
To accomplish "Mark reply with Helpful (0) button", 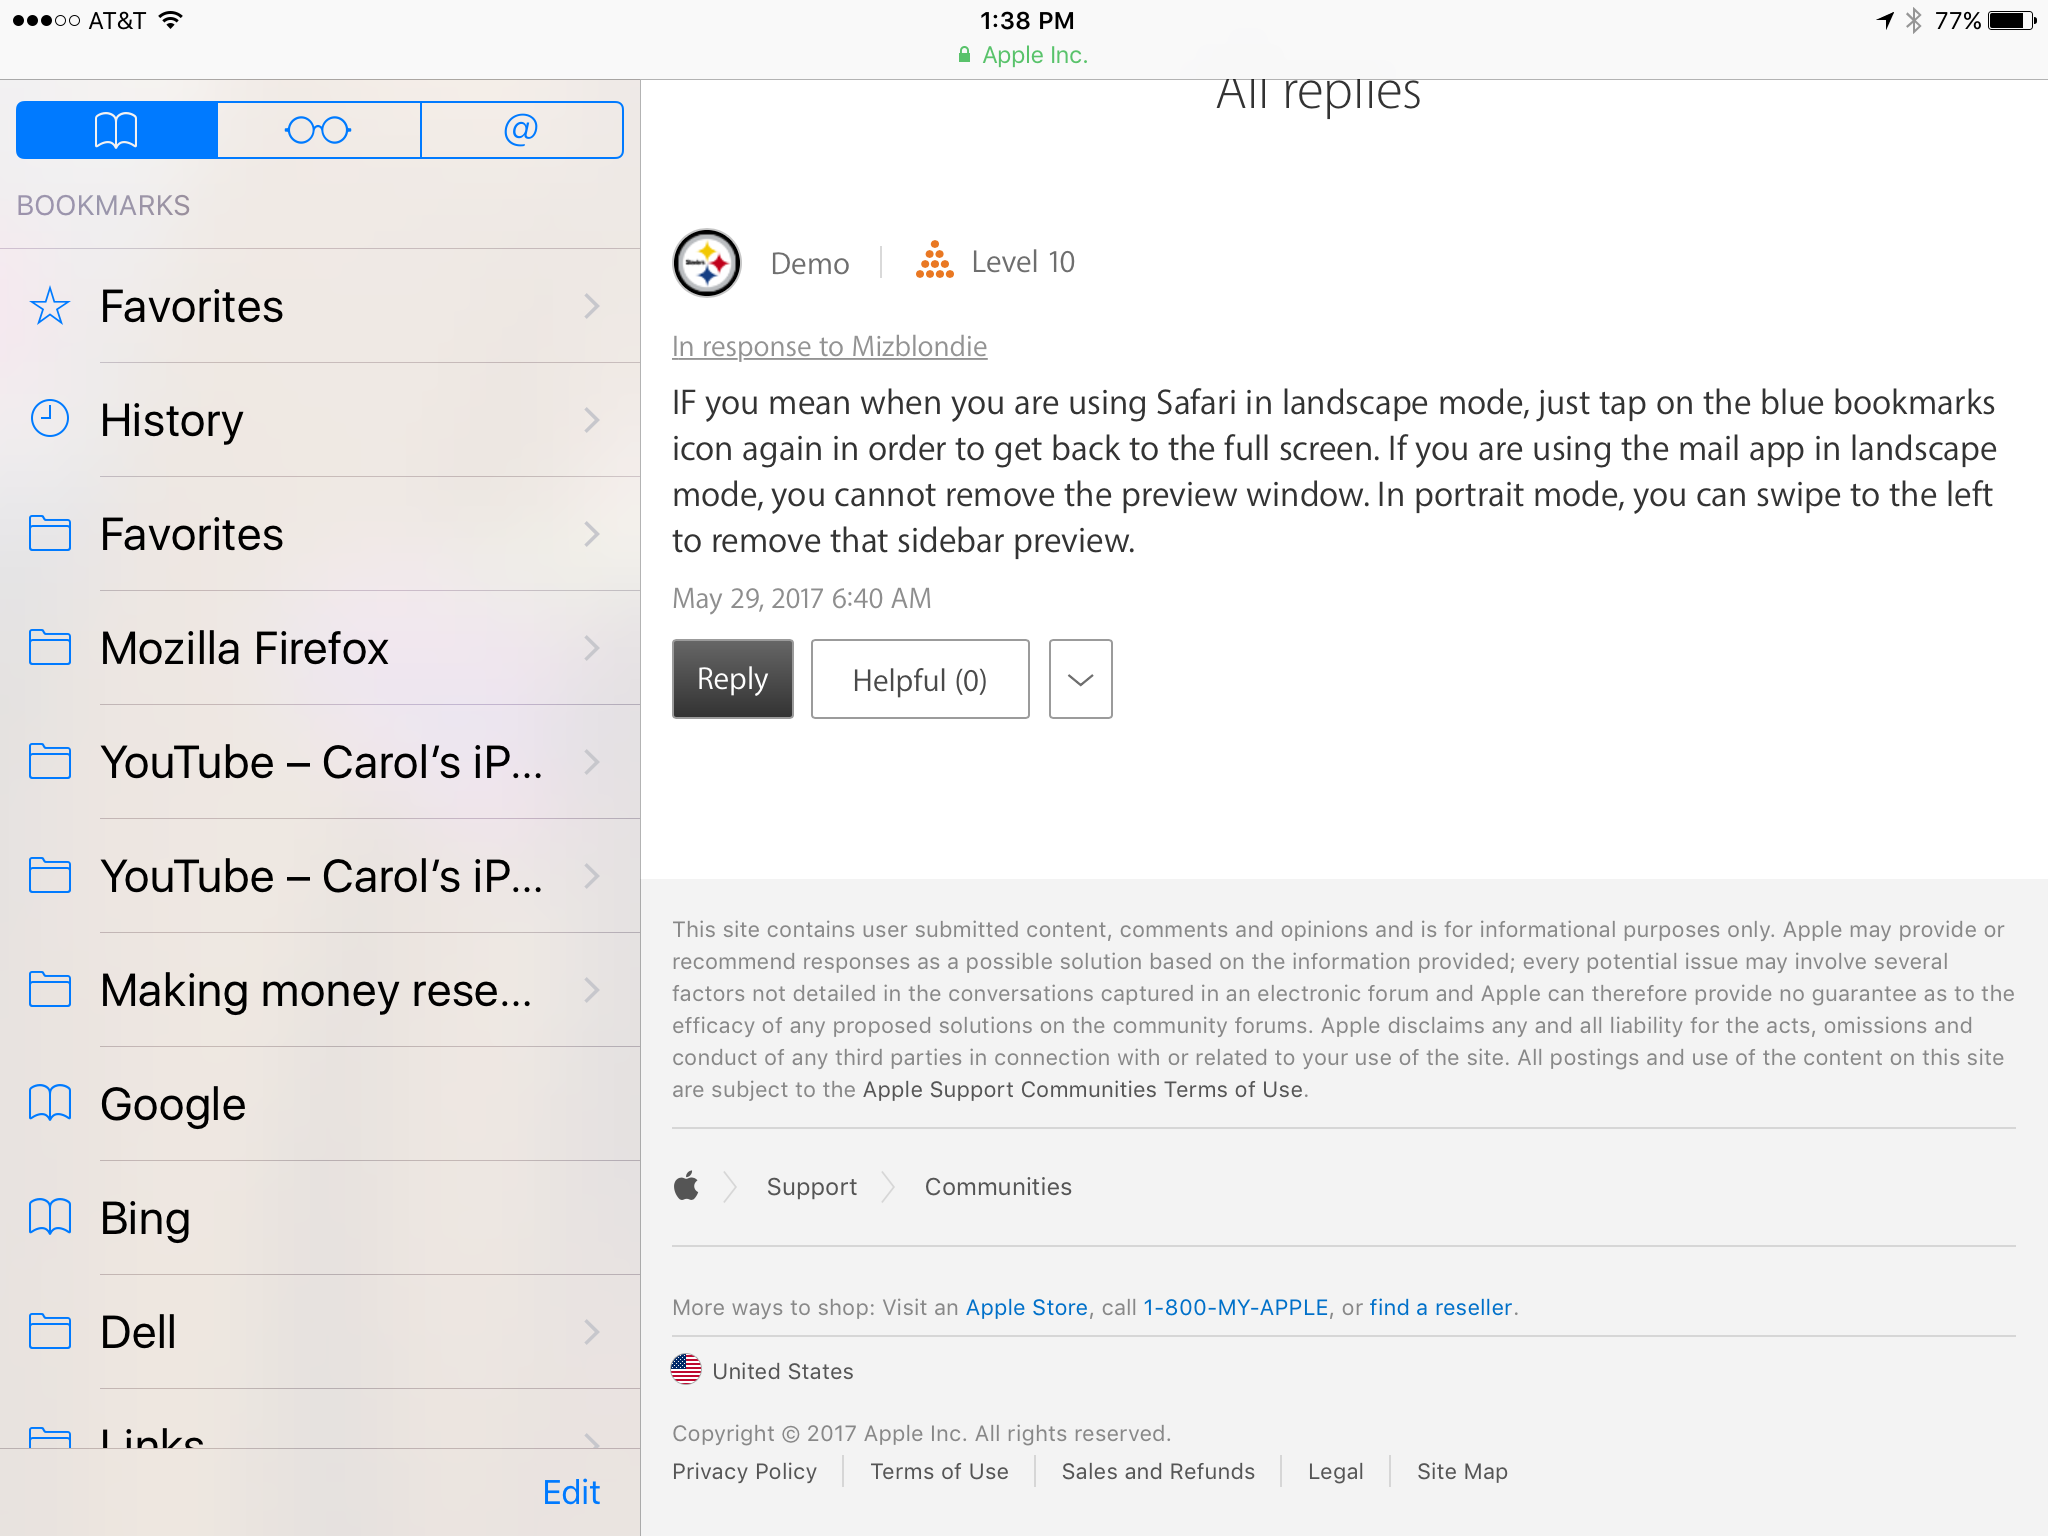I will pos(919,679).
